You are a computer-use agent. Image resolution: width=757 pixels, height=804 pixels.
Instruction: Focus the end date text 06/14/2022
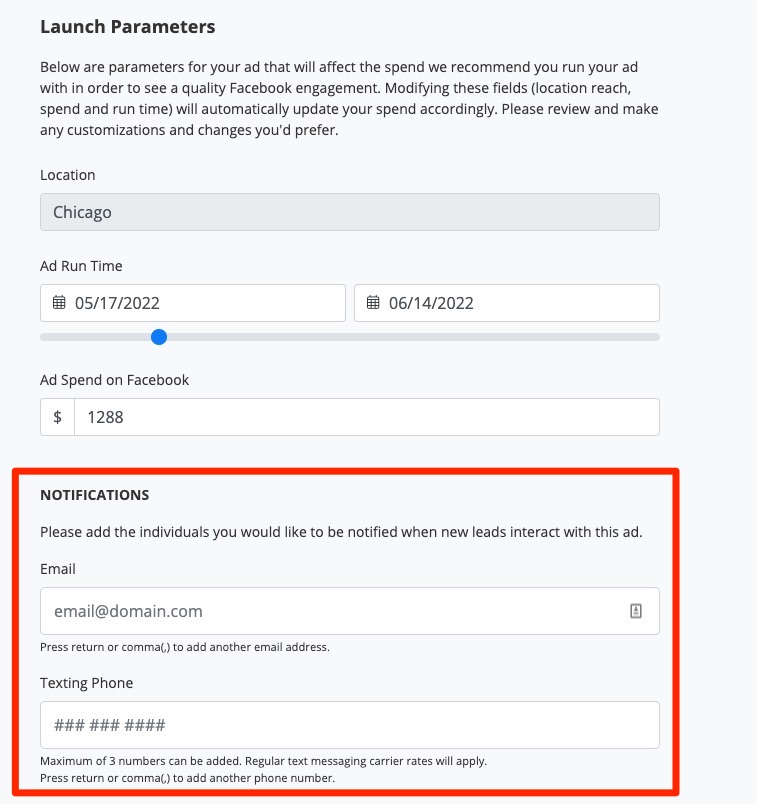point(431,303)
